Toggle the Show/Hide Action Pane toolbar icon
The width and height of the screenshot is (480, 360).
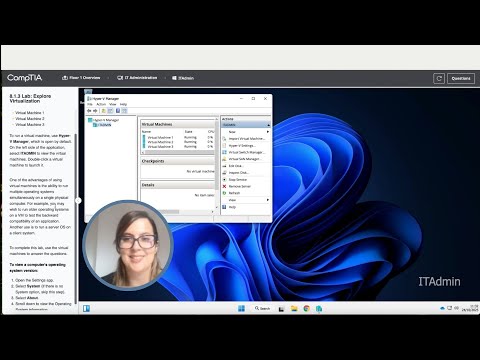124,111
